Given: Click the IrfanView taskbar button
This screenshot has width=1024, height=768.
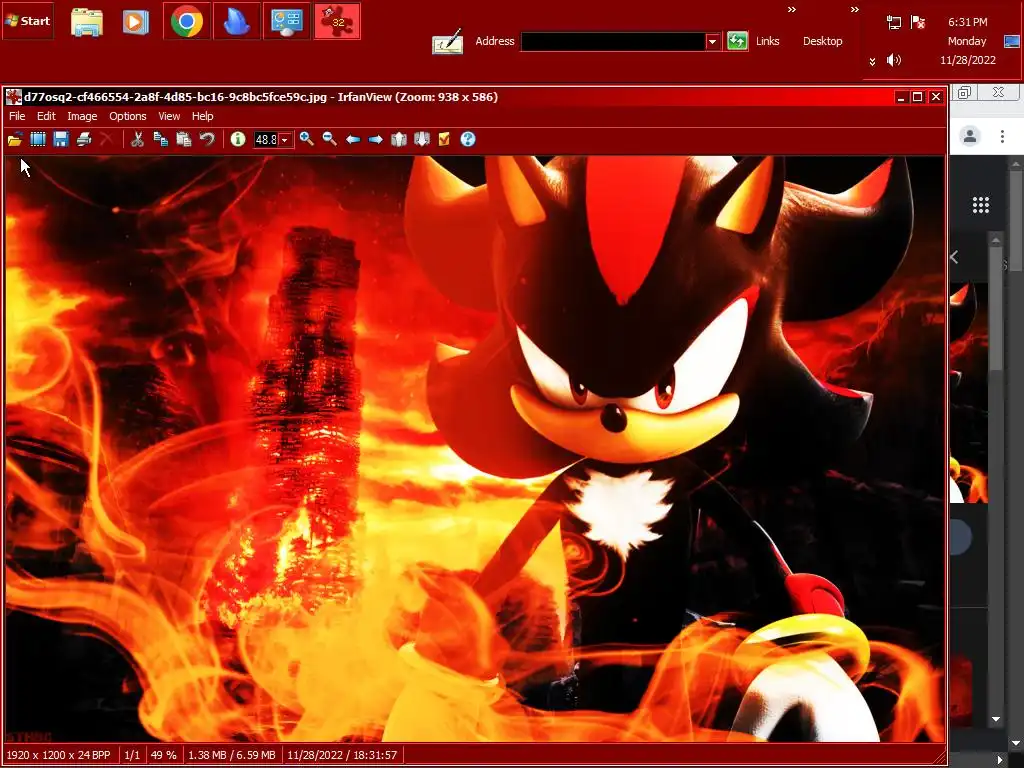Looking at the screenshot, I should coord(337,22).
